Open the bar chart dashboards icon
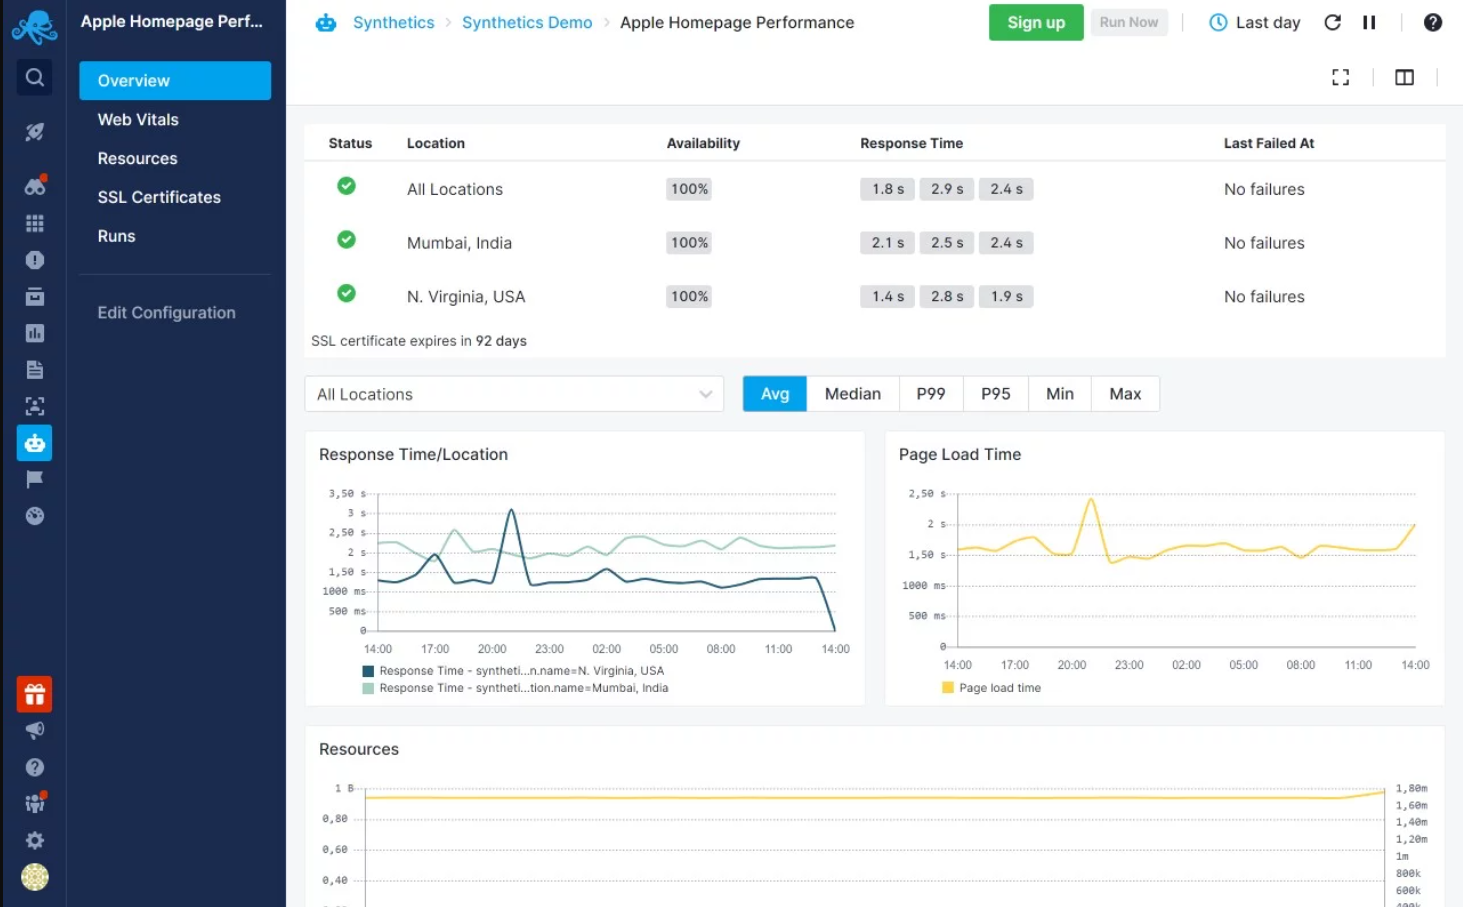 pos(34,333)
